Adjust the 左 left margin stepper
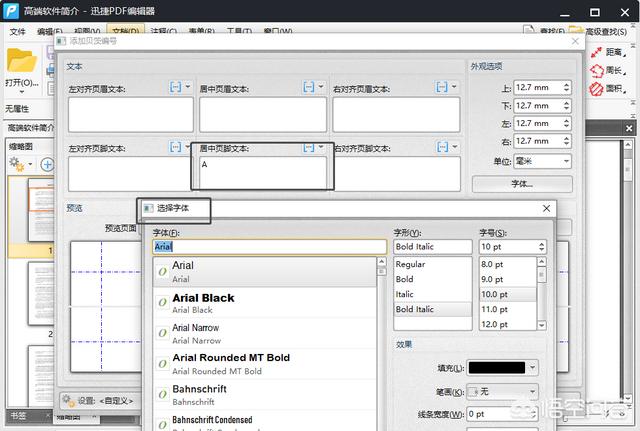The height and width of the screenshot is (431, 640). point(566,123)
